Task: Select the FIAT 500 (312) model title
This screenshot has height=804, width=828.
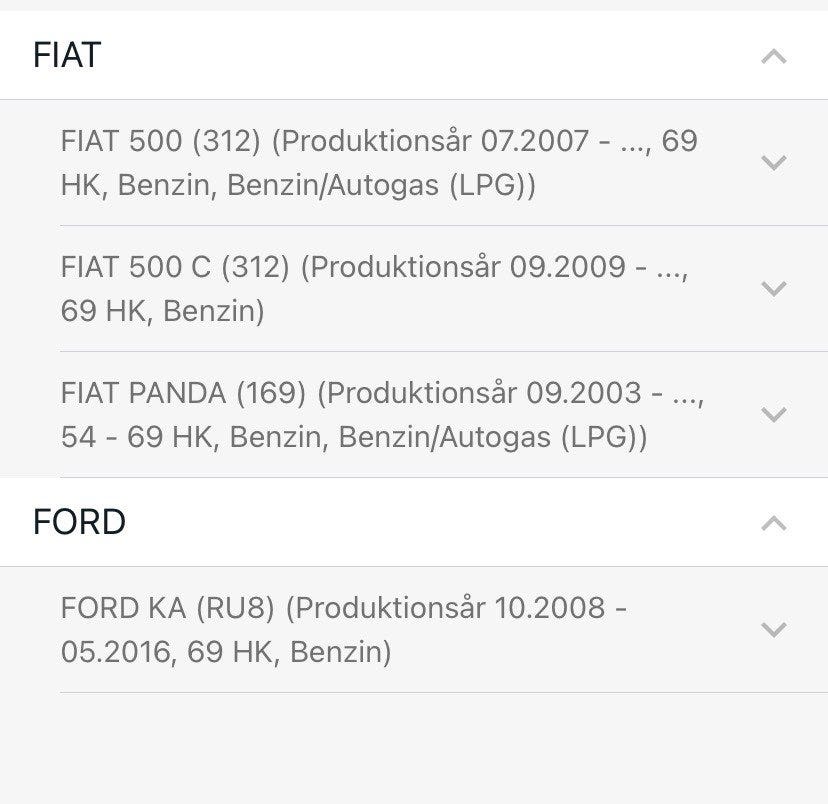Action: point(160,141)
